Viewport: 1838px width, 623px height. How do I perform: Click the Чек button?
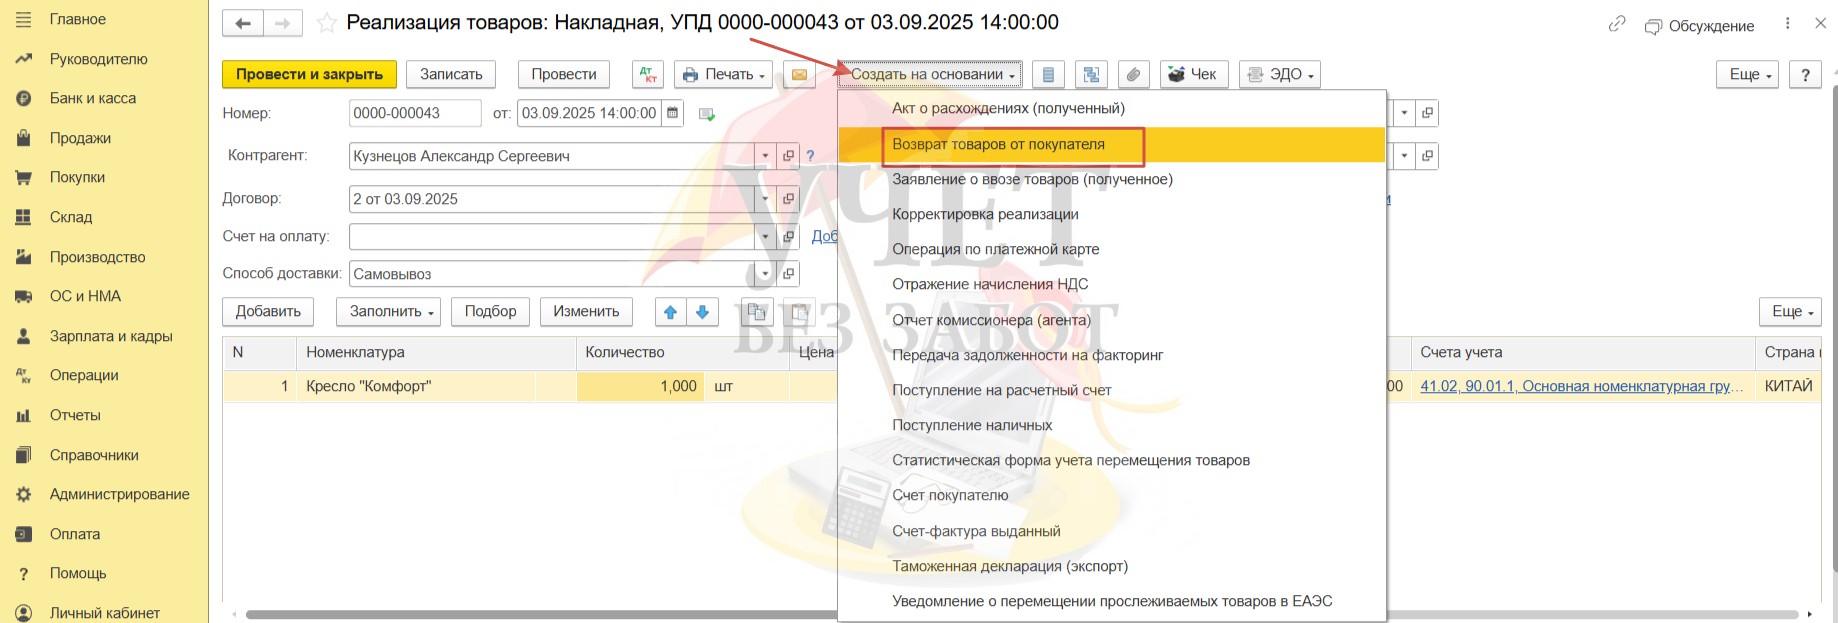tap(1194, 74)
